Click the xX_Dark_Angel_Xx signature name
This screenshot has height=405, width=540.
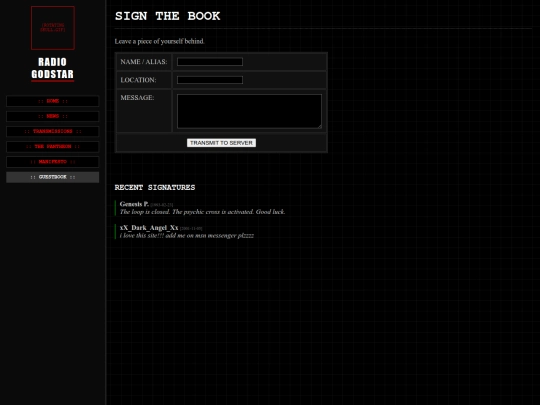pos(149,228)
